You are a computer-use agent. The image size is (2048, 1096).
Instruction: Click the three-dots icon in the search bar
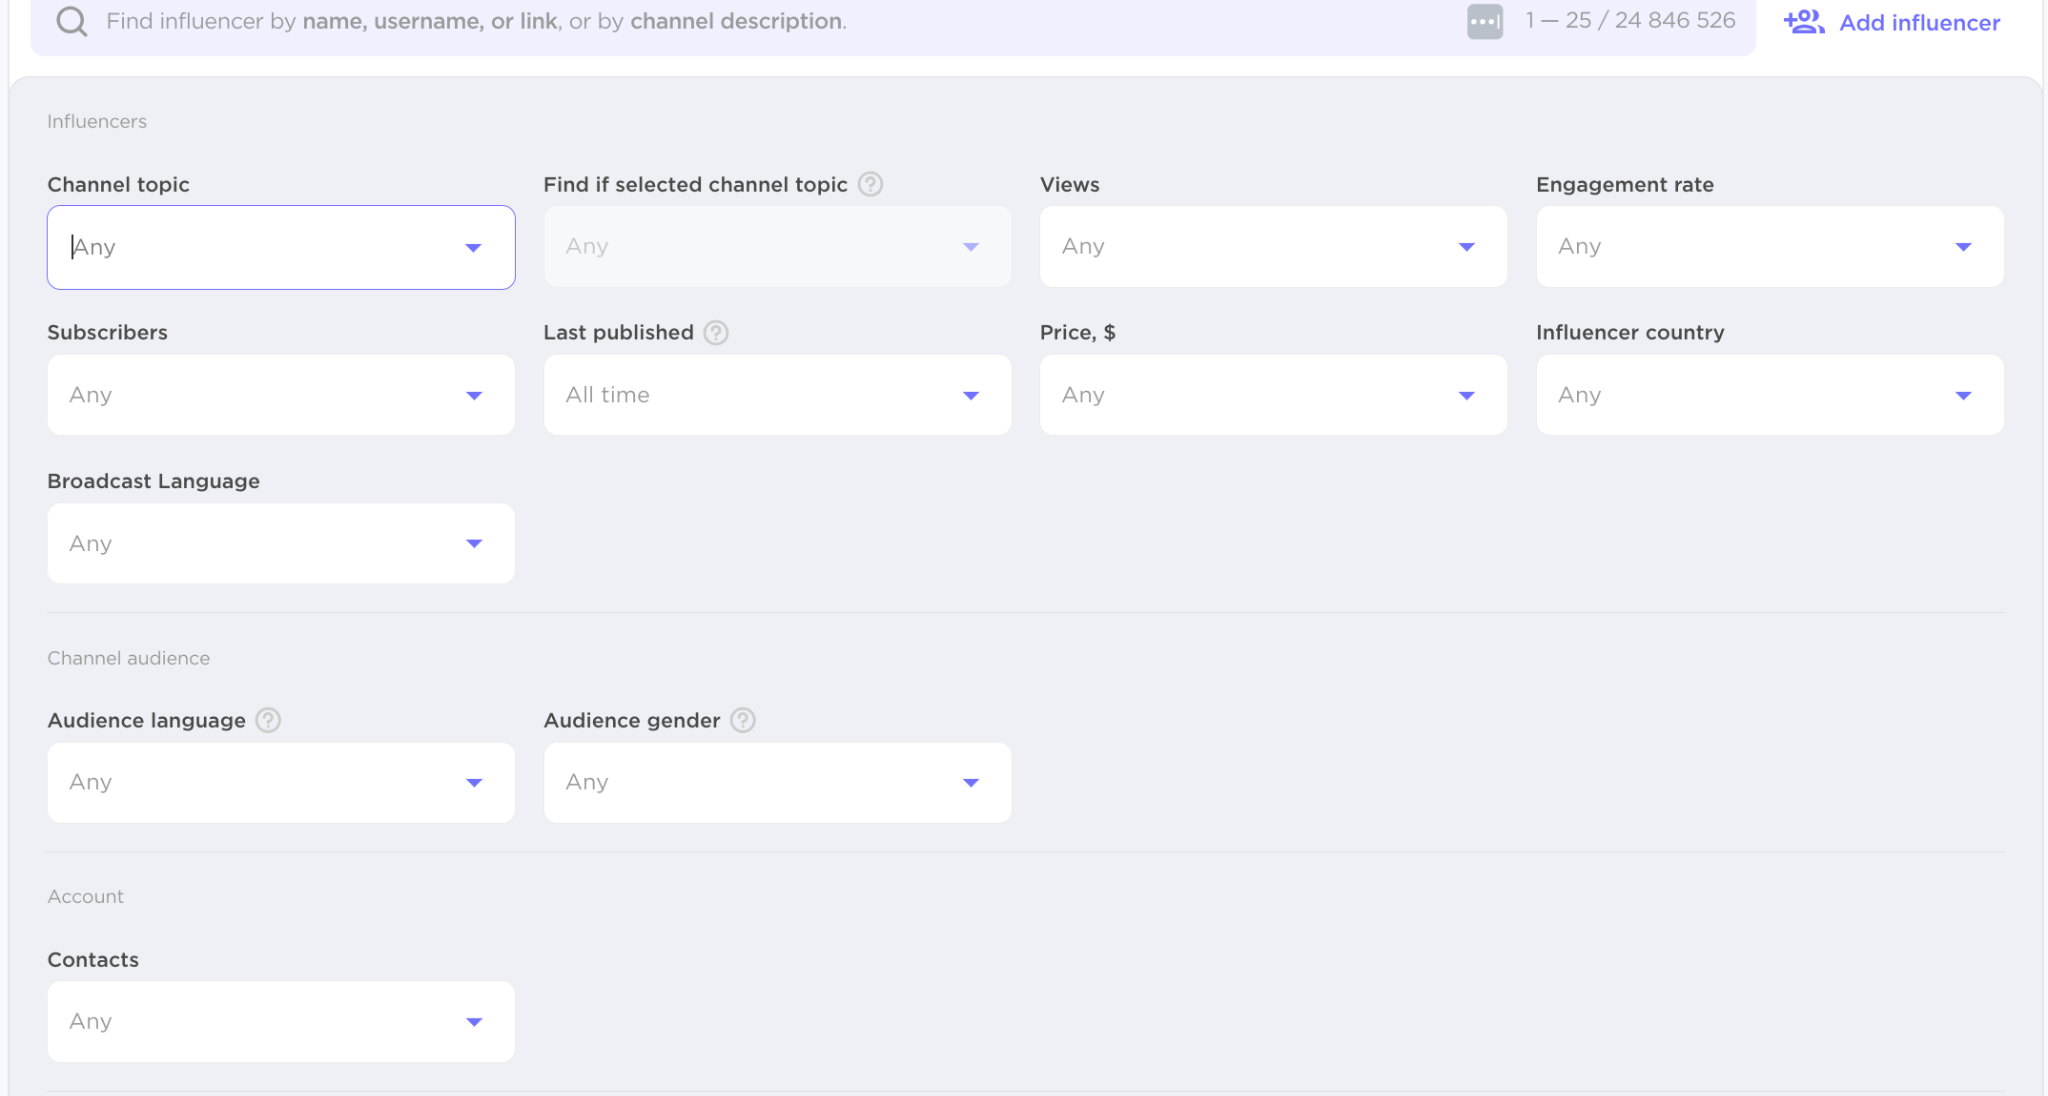pos(1484,21)
